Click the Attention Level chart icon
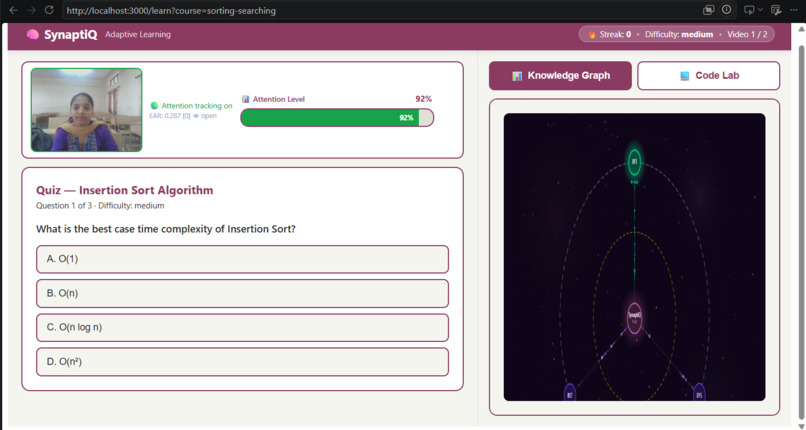 (x=246, y=99)
